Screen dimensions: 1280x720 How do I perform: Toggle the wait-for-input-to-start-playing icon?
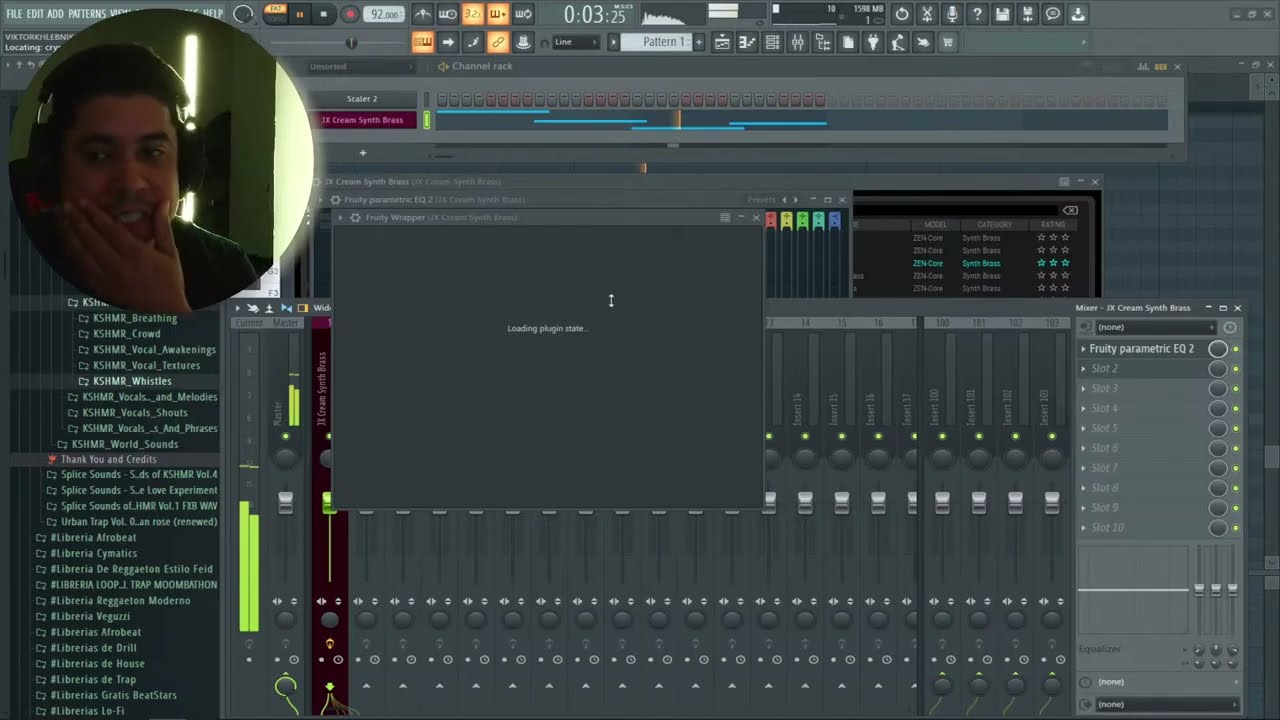[448, 14]
